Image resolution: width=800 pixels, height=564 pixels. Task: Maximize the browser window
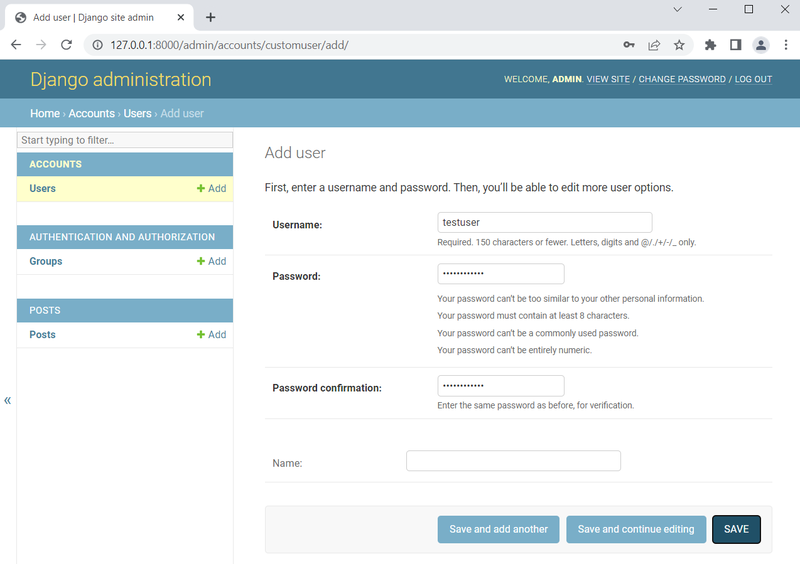pos(748,9)
